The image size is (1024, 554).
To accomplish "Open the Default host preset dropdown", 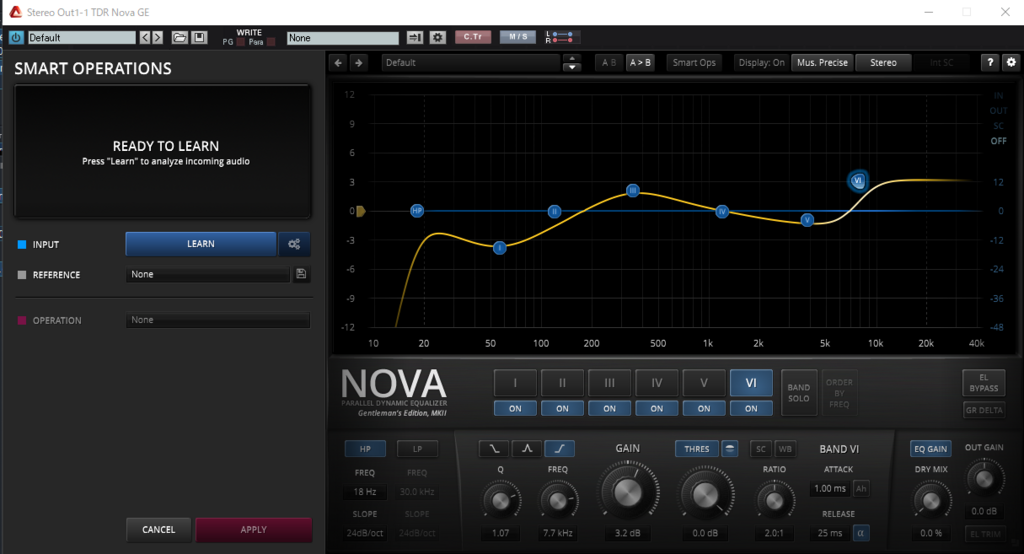I will coord(82,38).
